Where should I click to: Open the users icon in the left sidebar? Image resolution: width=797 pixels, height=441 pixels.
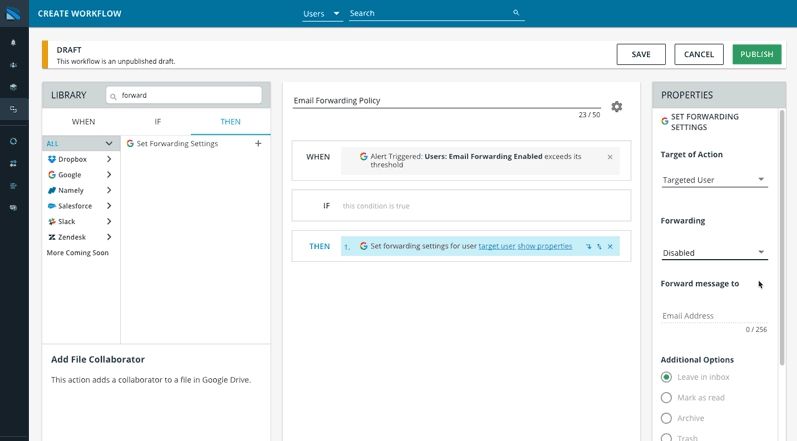click(13, 65)
